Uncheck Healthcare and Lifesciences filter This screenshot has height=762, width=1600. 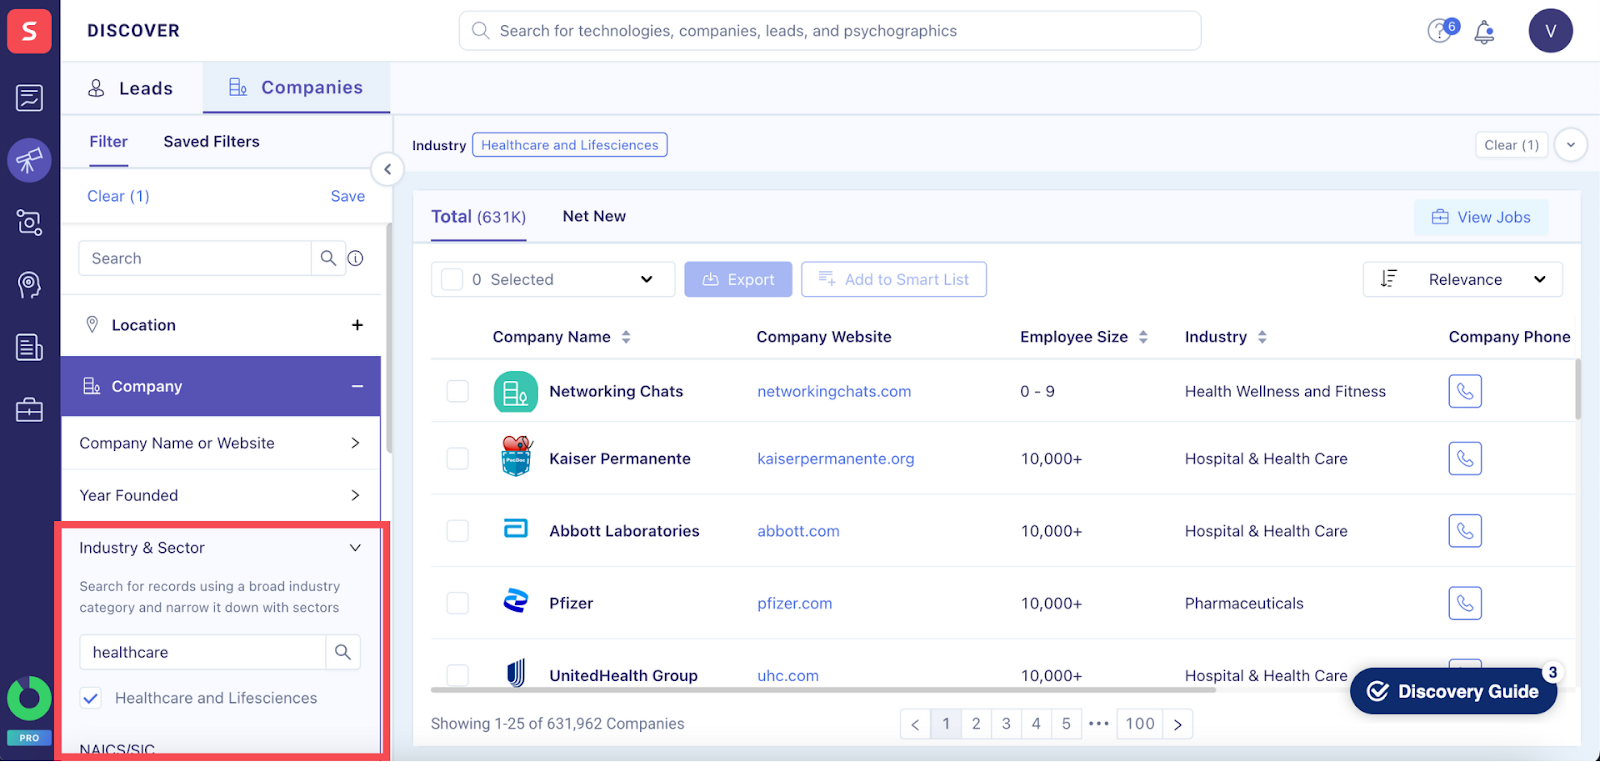coord(91,698)
